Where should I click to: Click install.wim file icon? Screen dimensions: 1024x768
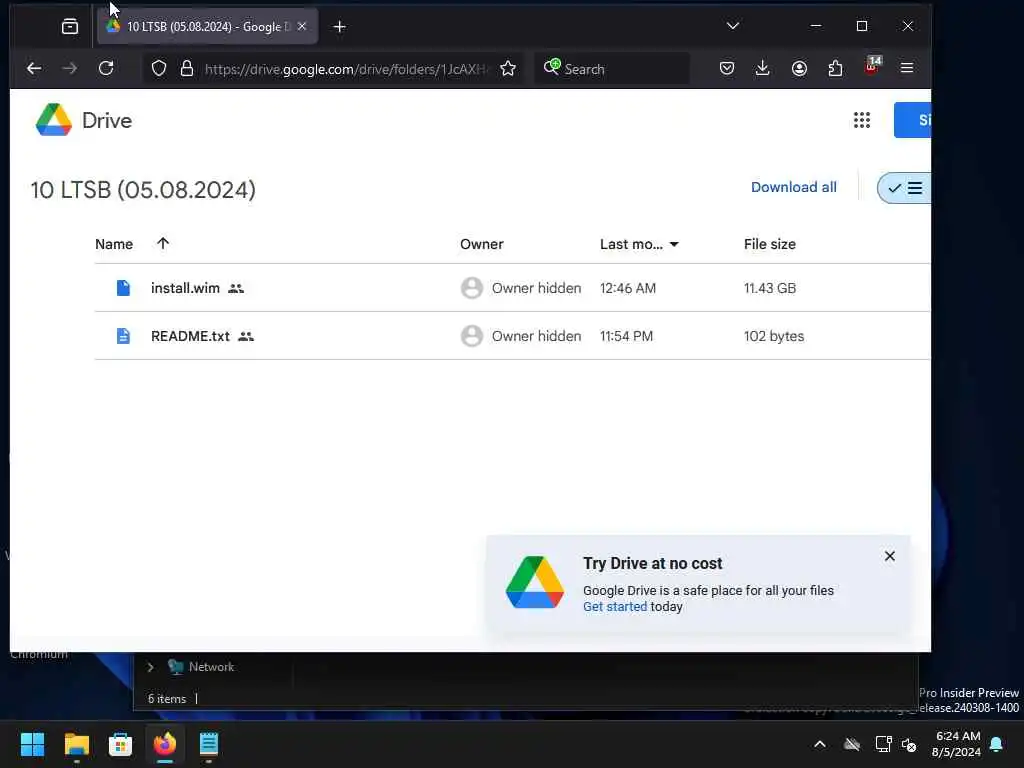[123, 288]
